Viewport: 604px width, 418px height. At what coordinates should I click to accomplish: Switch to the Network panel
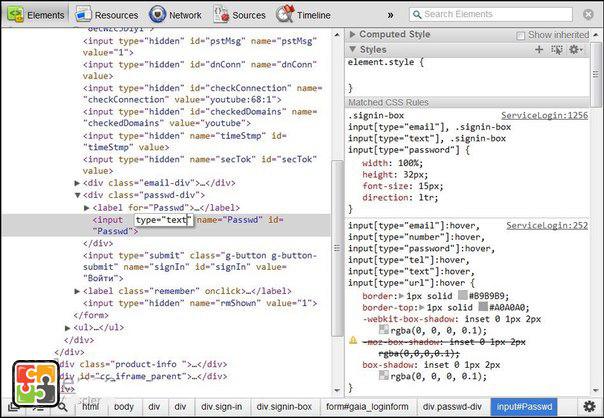pos(175,15)
